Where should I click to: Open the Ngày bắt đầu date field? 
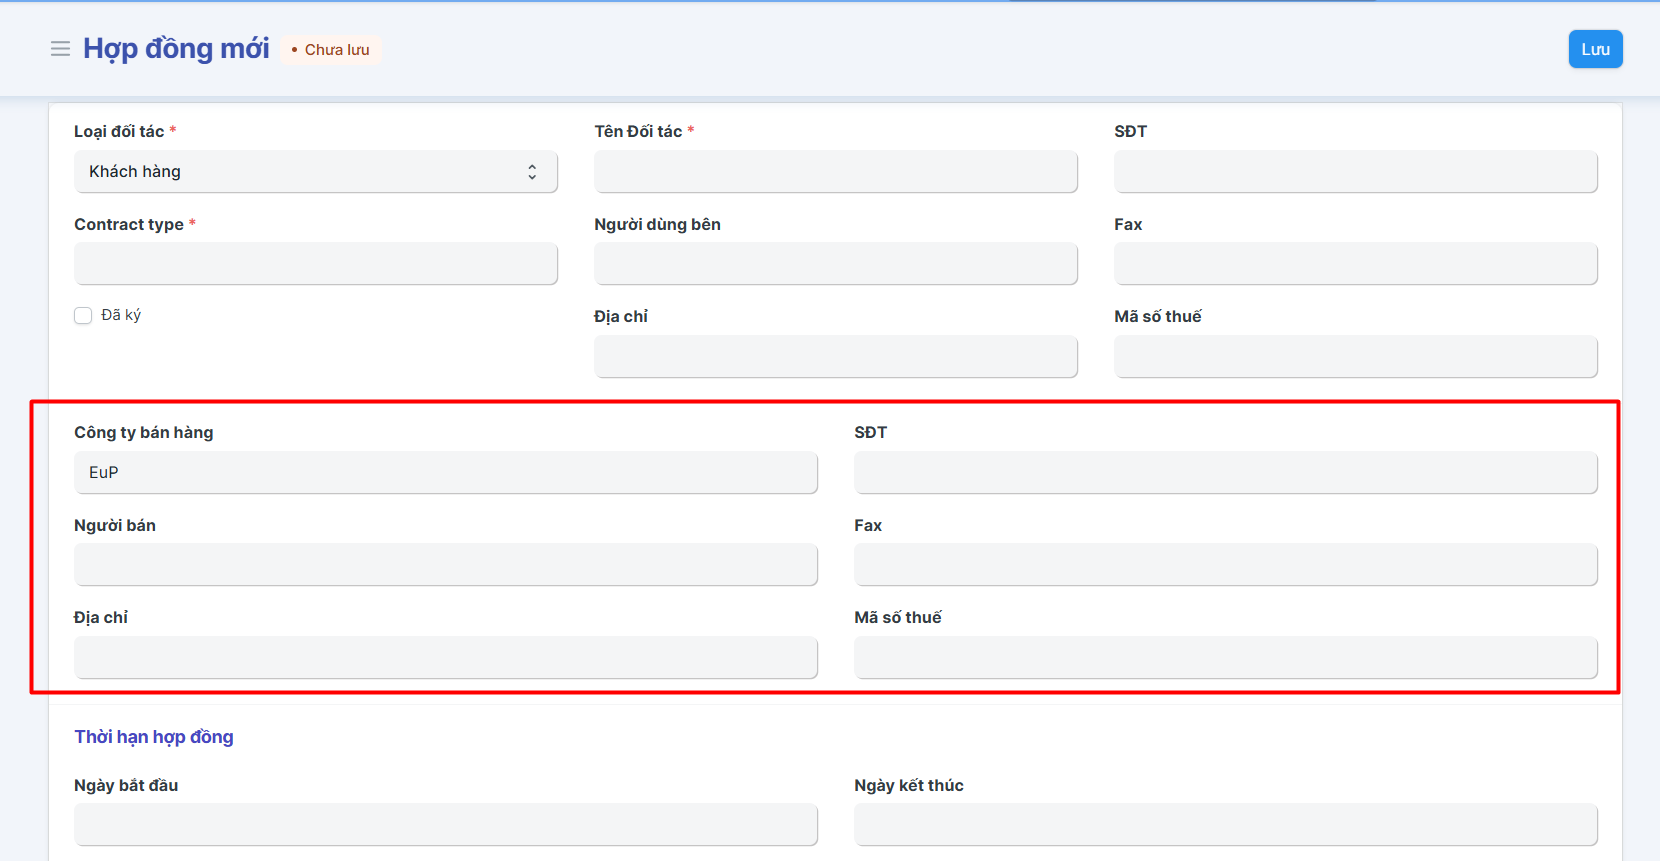tap(445, 825)
